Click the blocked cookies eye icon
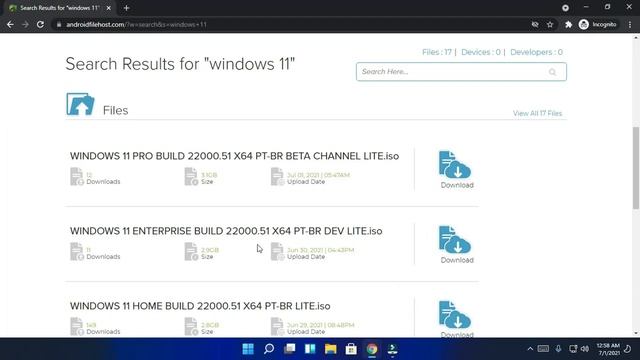 point(535,24)
